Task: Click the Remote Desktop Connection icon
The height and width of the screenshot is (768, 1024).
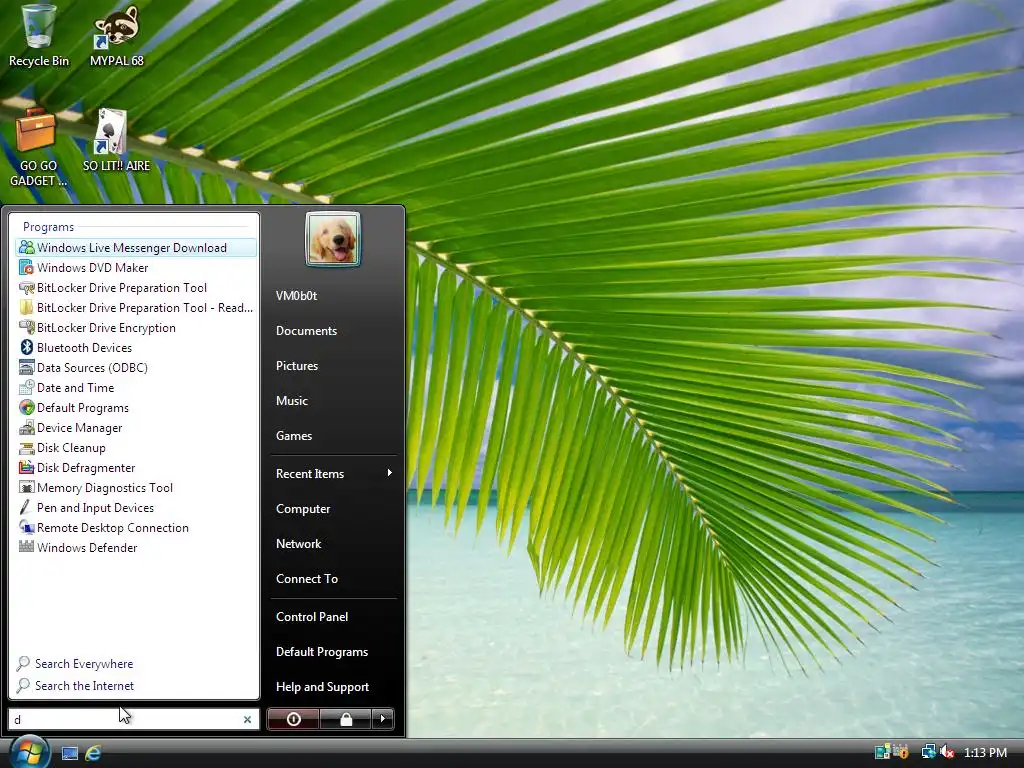Action: tap(26, 528)
